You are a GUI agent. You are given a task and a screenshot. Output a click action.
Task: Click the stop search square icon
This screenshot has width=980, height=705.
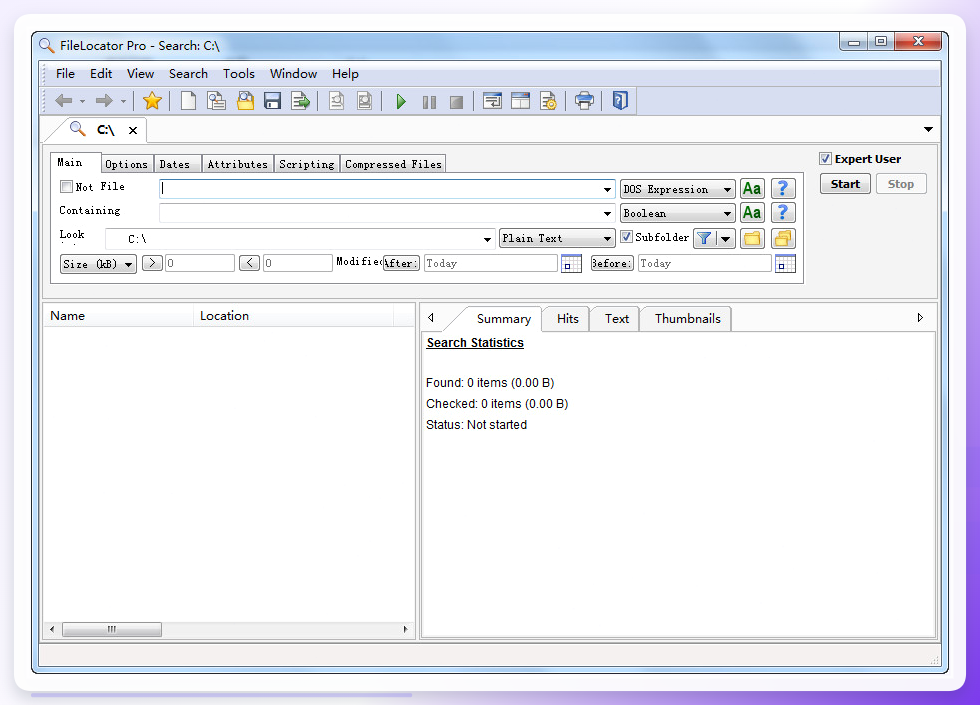pyautogui.click(x=457, y=102)
